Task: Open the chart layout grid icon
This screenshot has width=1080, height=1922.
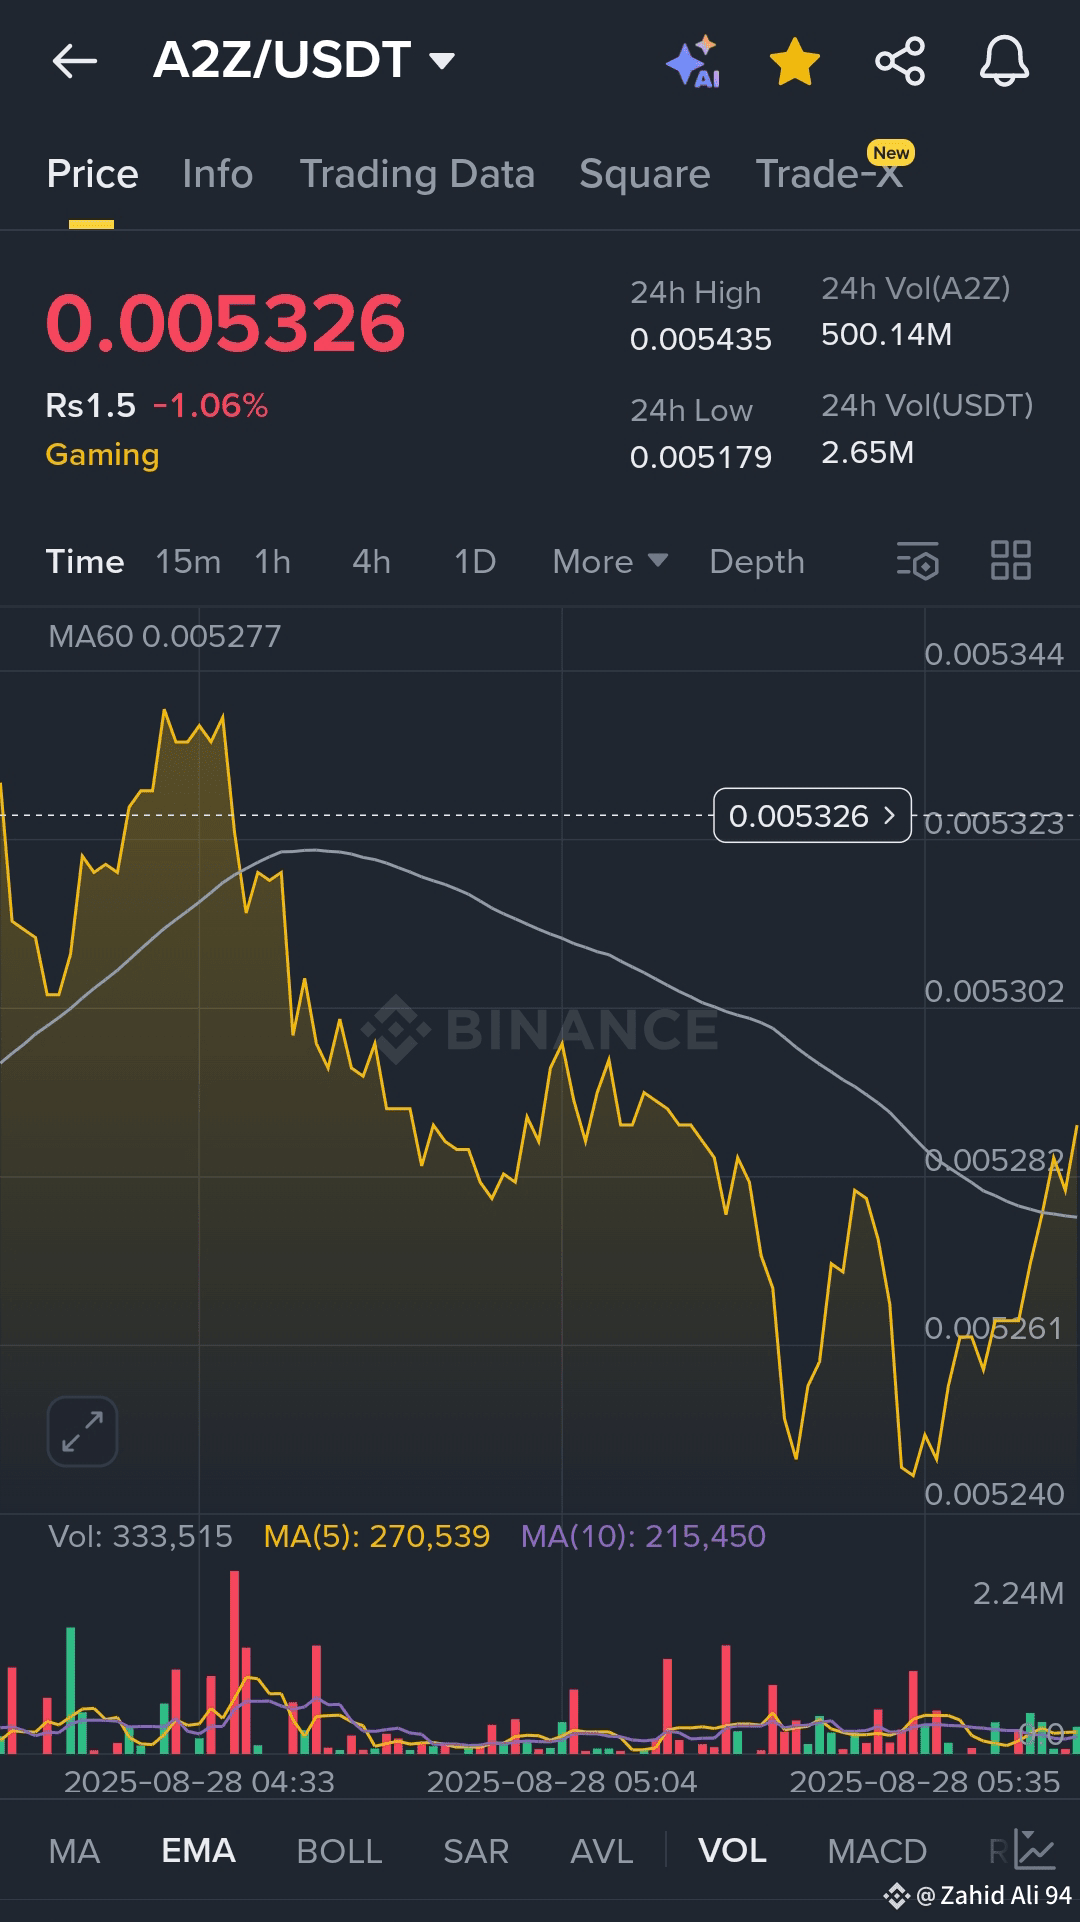Action: click(x=1011, y=560)
